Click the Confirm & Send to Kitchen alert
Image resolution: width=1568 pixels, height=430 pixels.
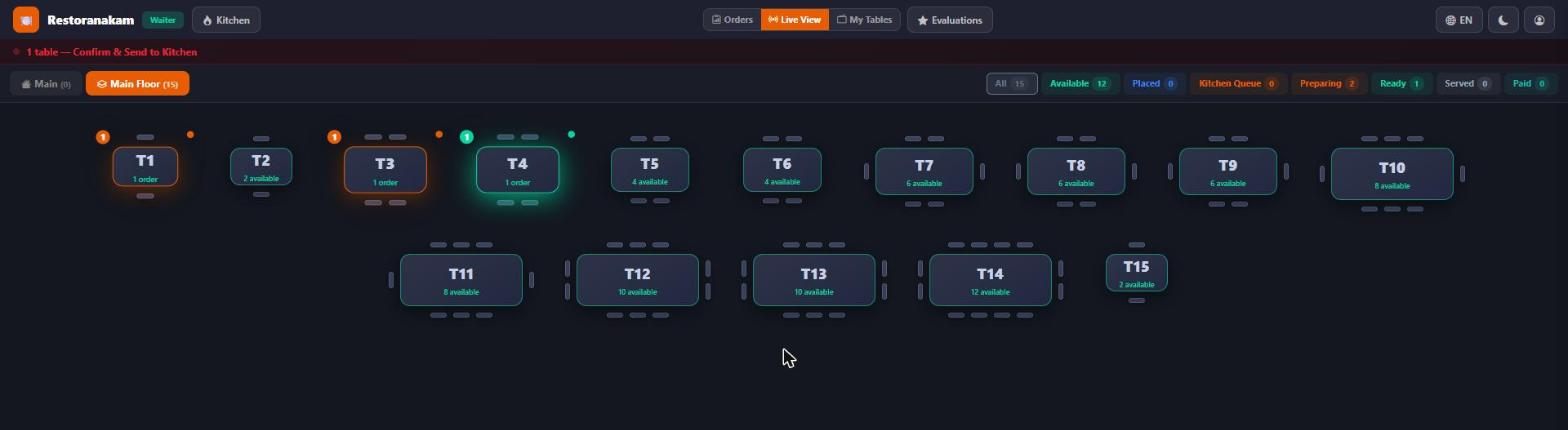coord(111,52)
